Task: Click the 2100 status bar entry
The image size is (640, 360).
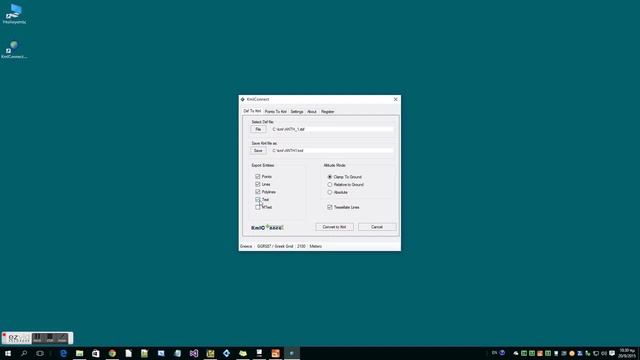Action: pyautogui.click(x=301, y=246)
